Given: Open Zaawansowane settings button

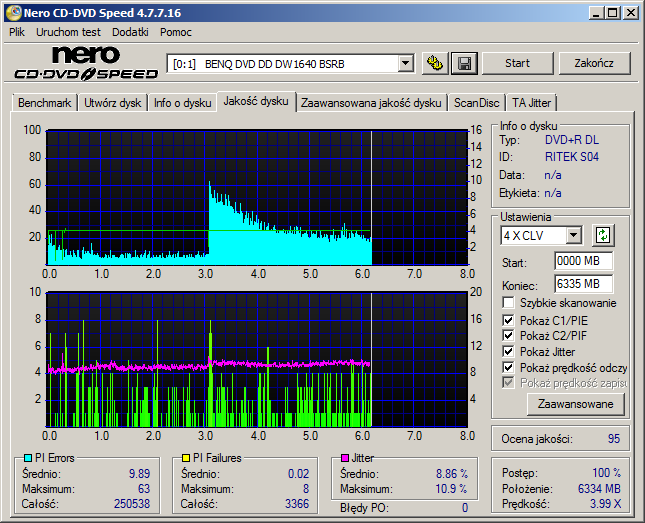Looking at the screenshot, I should 575,404.
